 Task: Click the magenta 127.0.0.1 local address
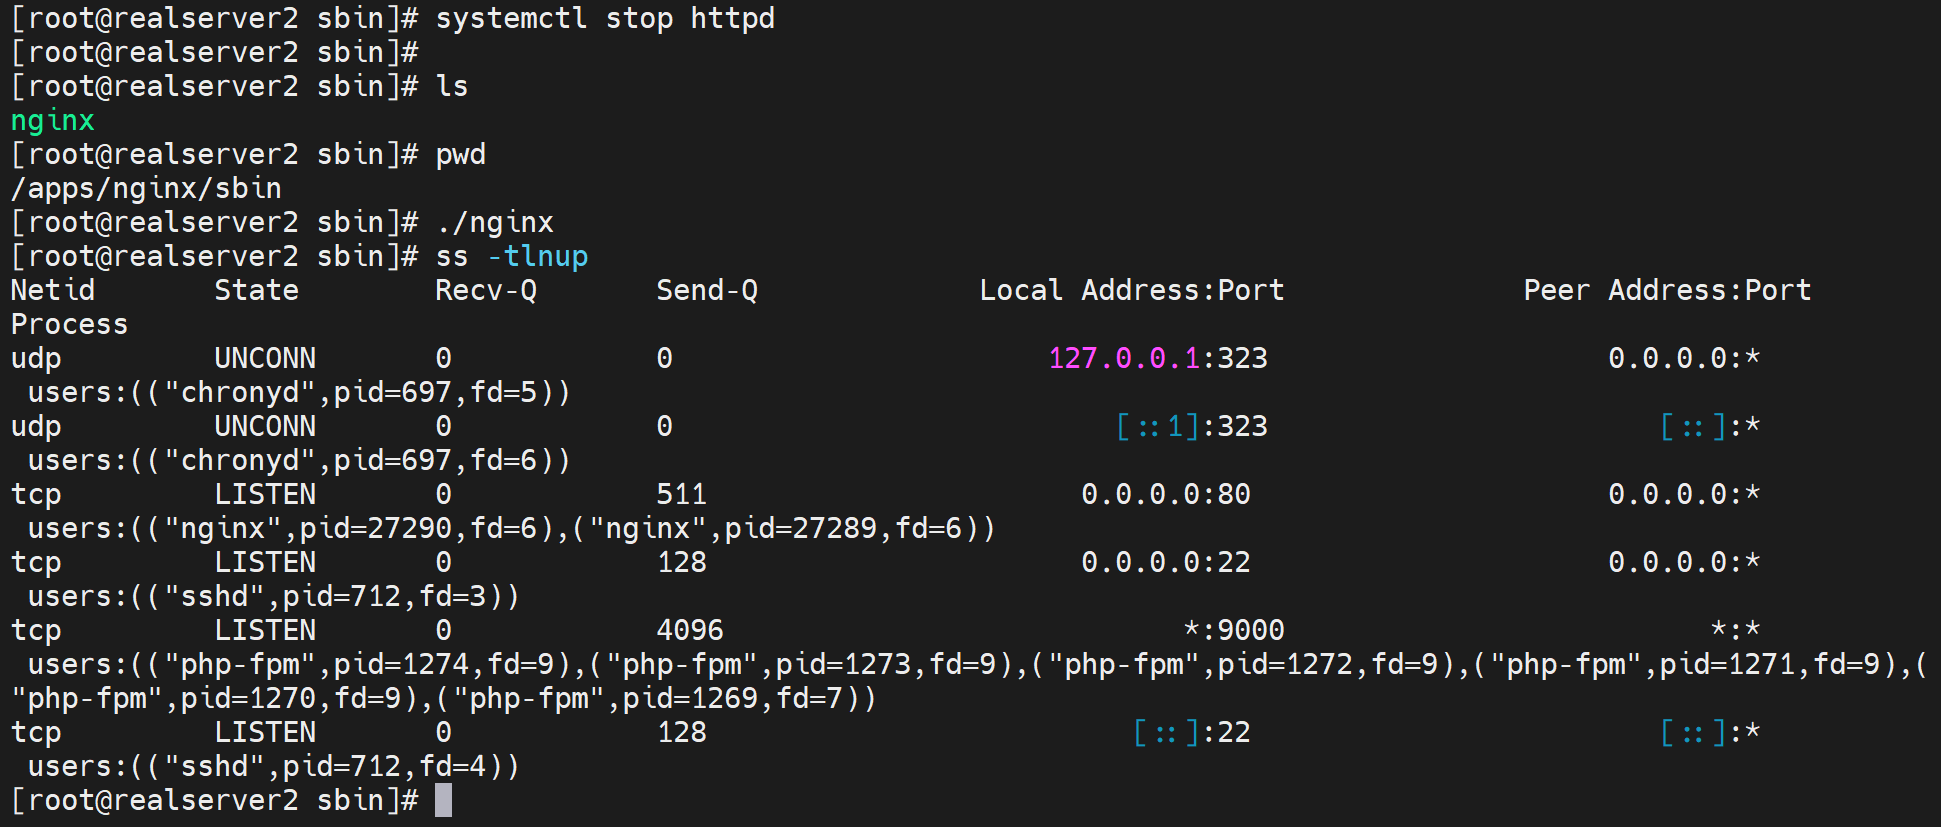(x=1123, y=358)
